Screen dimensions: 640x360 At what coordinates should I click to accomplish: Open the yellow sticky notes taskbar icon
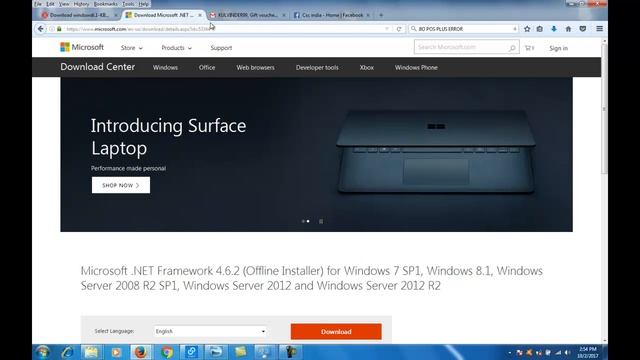pos(241,352)
